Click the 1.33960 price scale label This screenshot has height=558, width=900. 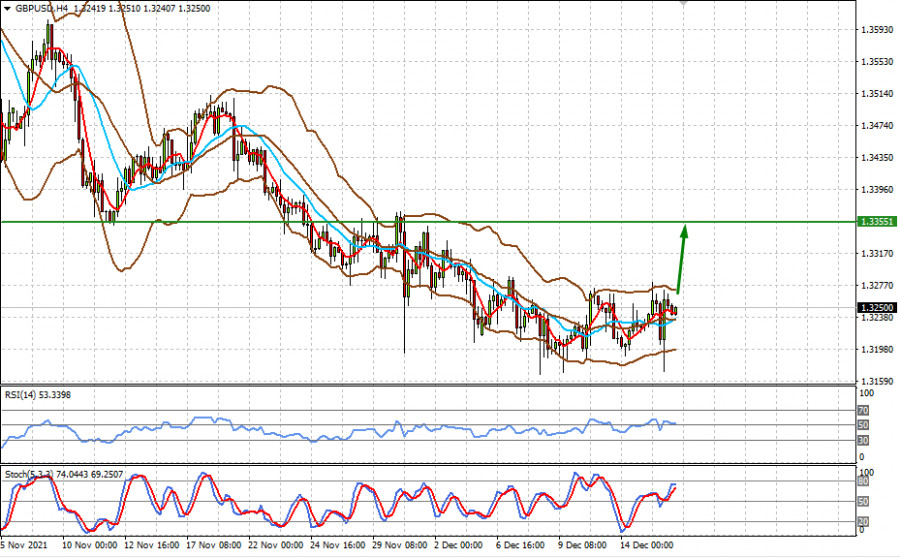(x=876, y=189)
